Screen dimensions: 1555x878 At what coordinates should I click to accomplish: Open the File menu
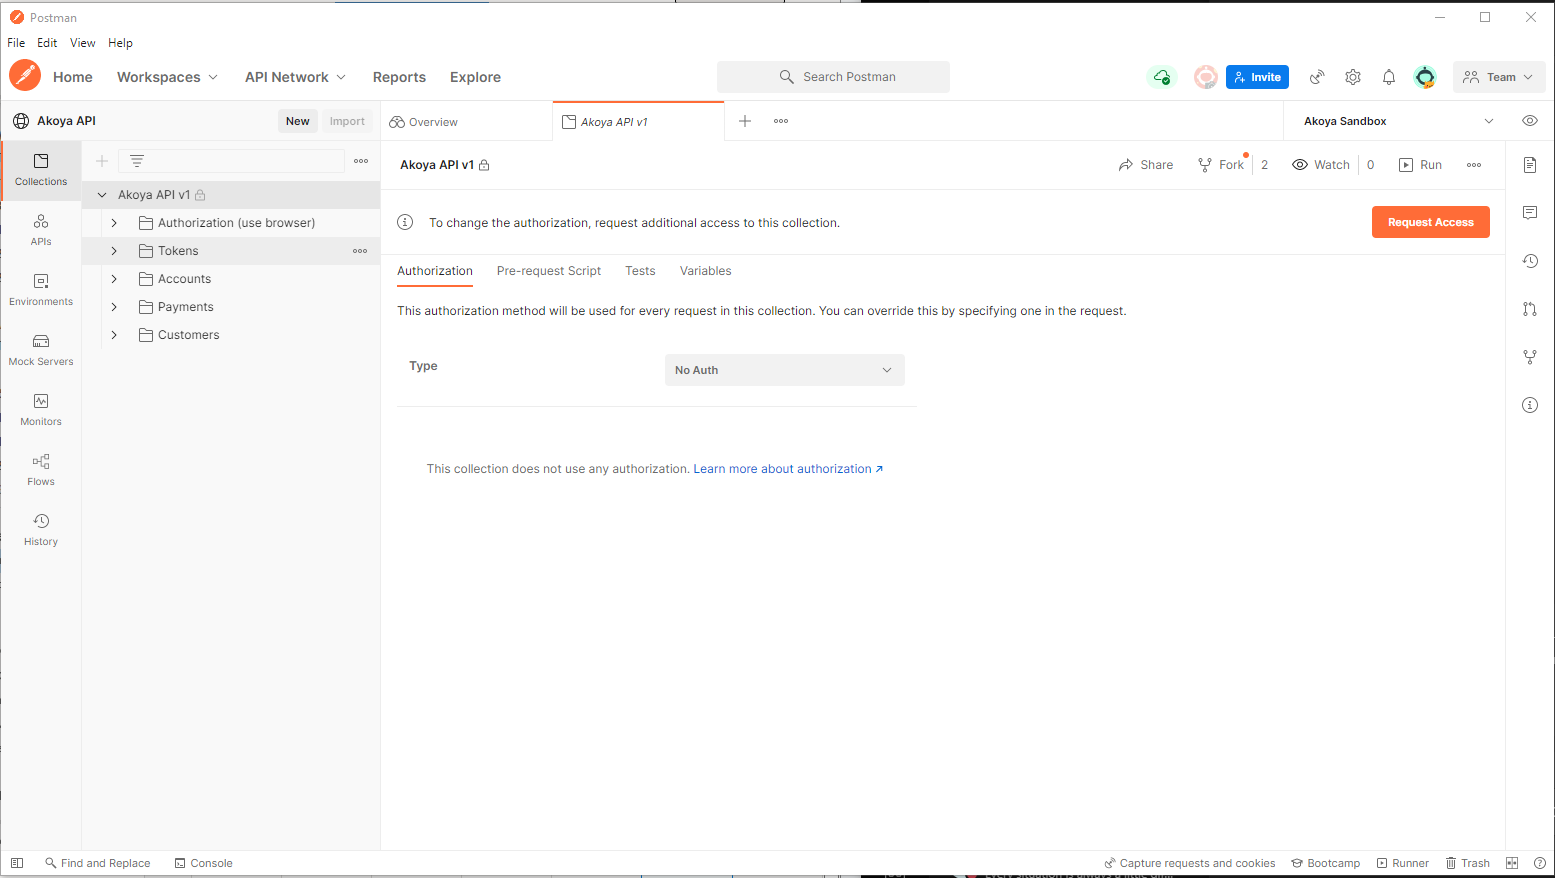pyautogui.click(x=16, y=43)
